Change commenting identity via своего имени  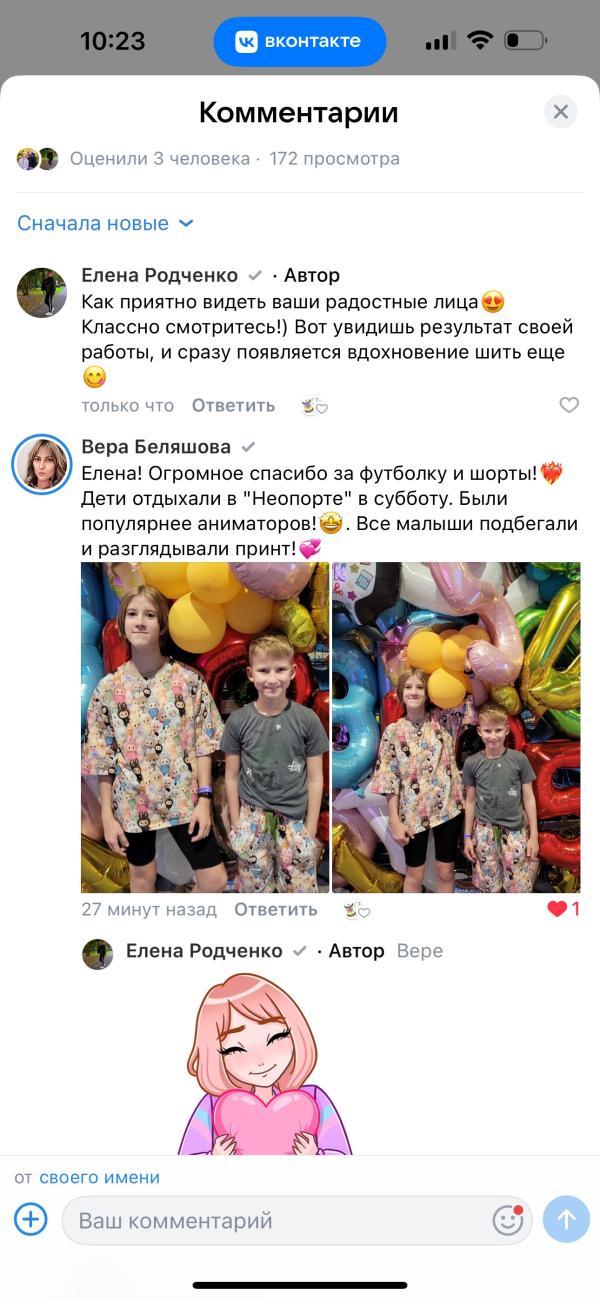point(99,1177)
